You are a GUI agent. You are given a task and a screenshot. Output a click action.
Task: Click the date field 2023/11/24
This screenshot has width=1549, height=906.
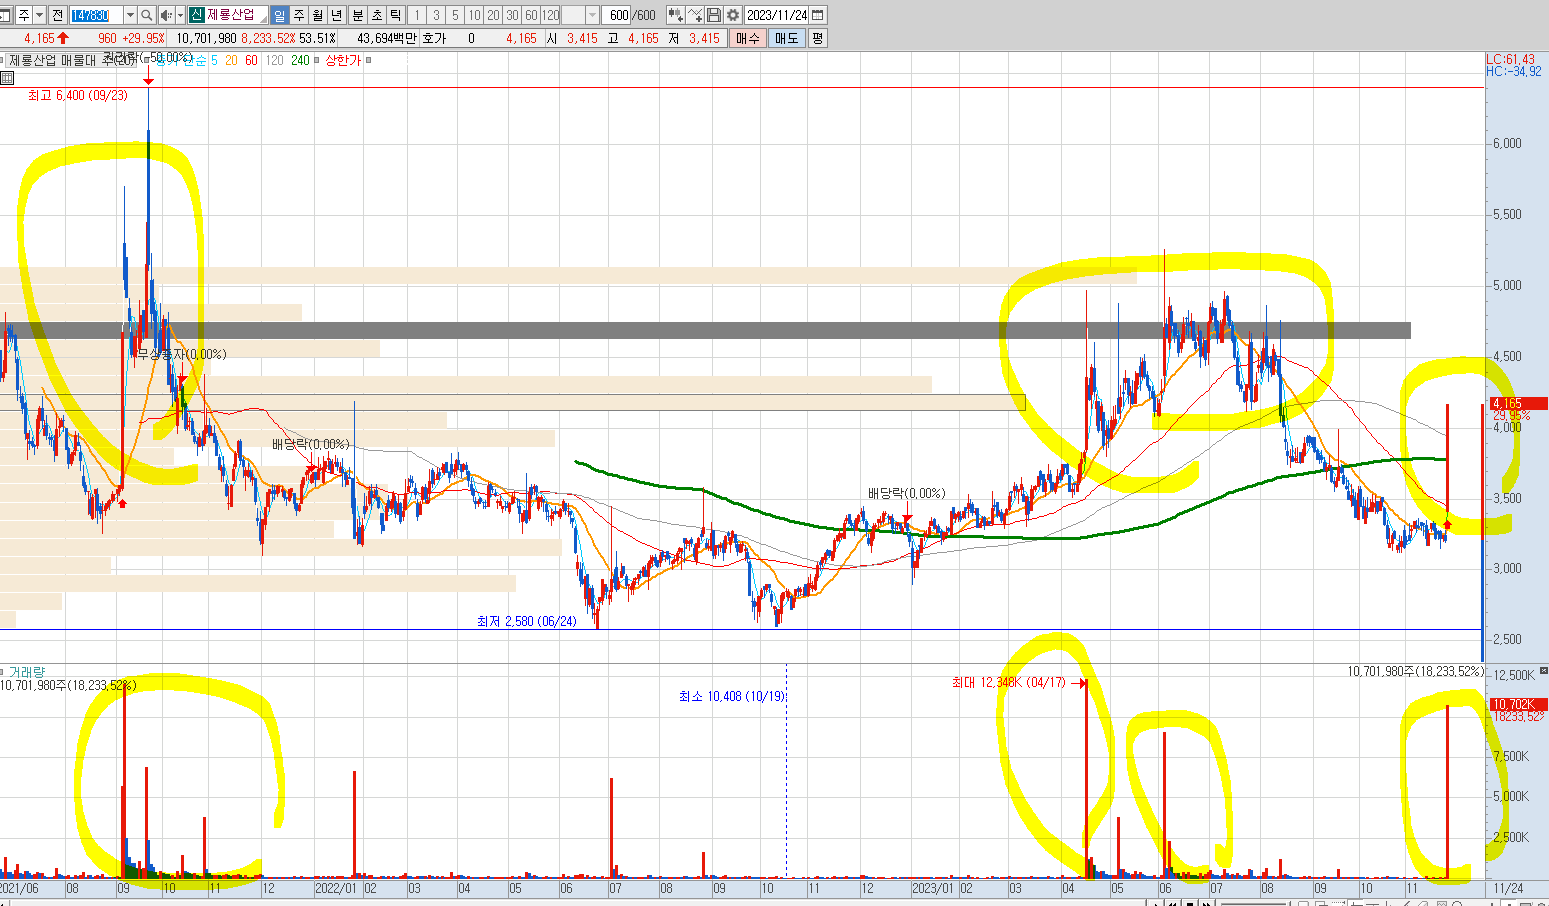click(x=777, y=15)
